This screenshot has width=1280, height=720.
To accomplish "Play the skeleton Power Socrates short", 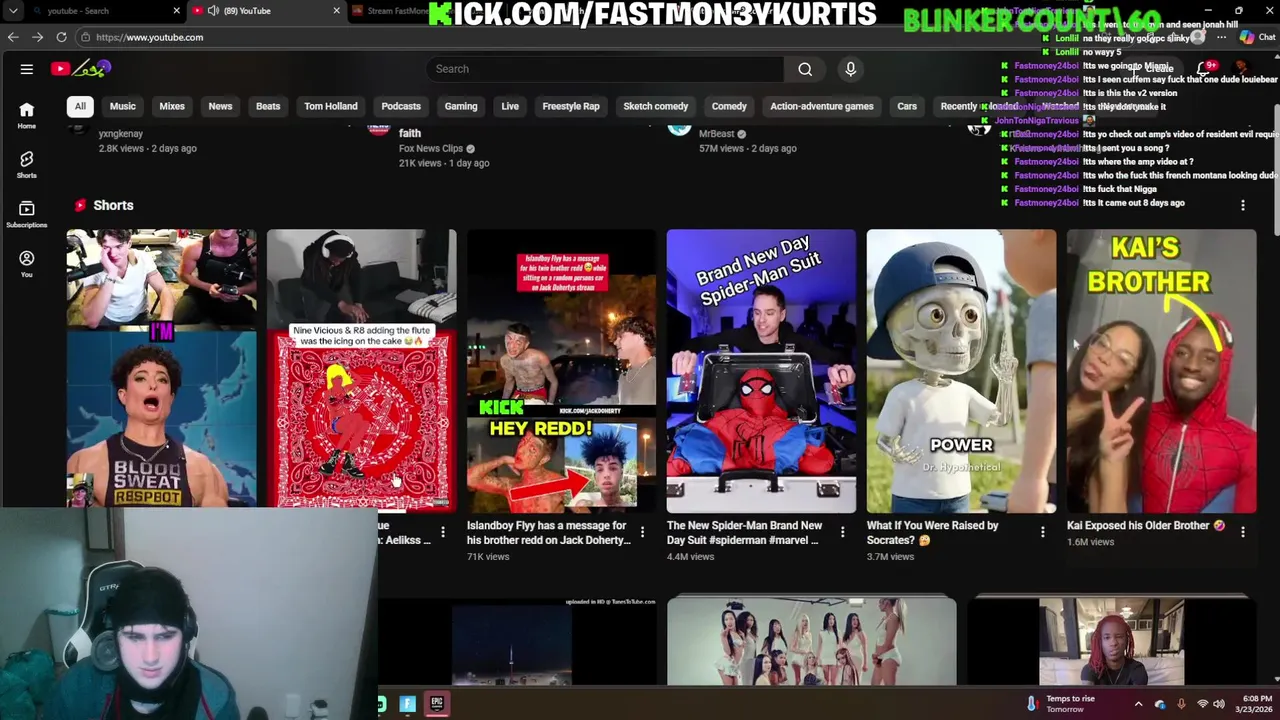I will click(x=962, y=371).
